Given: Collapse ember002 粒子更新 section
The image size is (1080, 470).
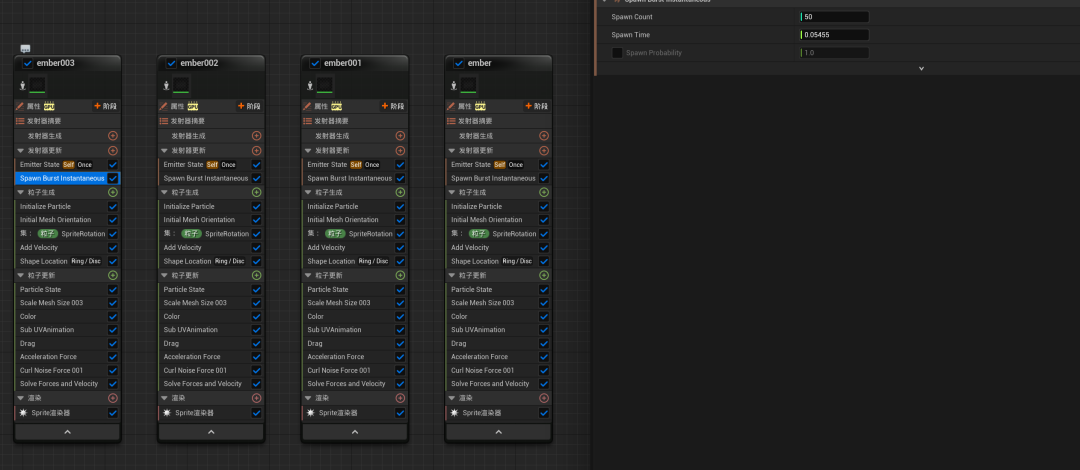Looking at the screenshot, I should tap(164, 275).
